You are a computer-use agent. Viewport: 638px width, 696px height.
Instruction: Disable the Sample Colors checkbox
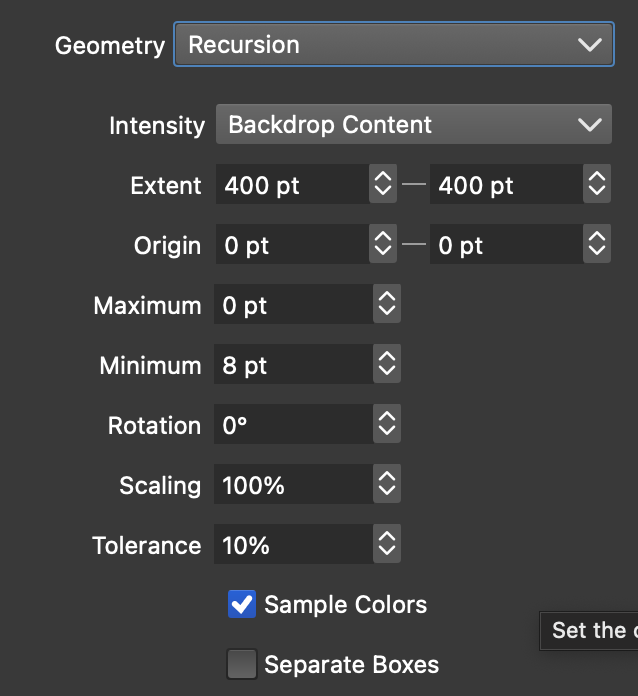coord(242,604)
